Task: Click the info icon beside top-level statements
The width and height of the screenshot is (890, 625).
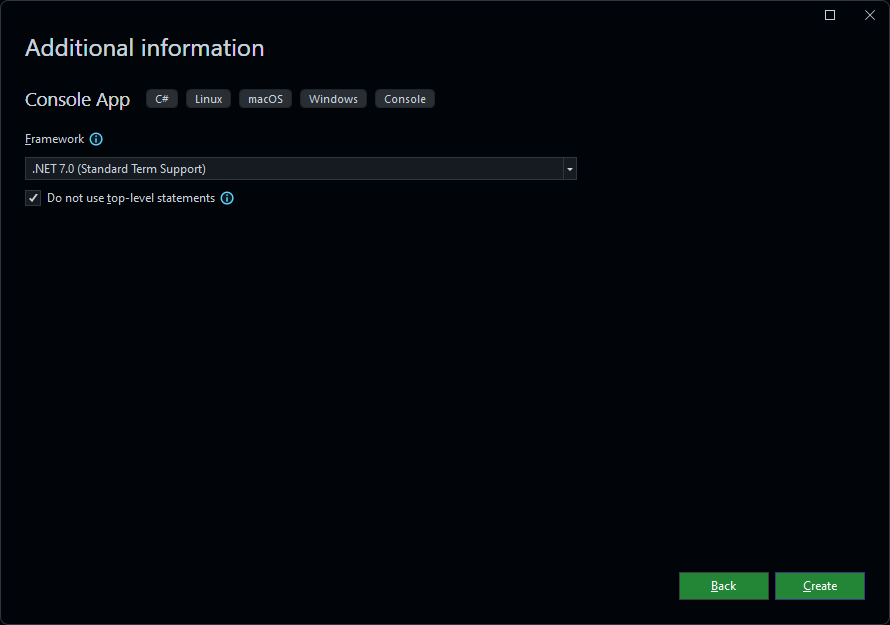Action: click(226, 198)
